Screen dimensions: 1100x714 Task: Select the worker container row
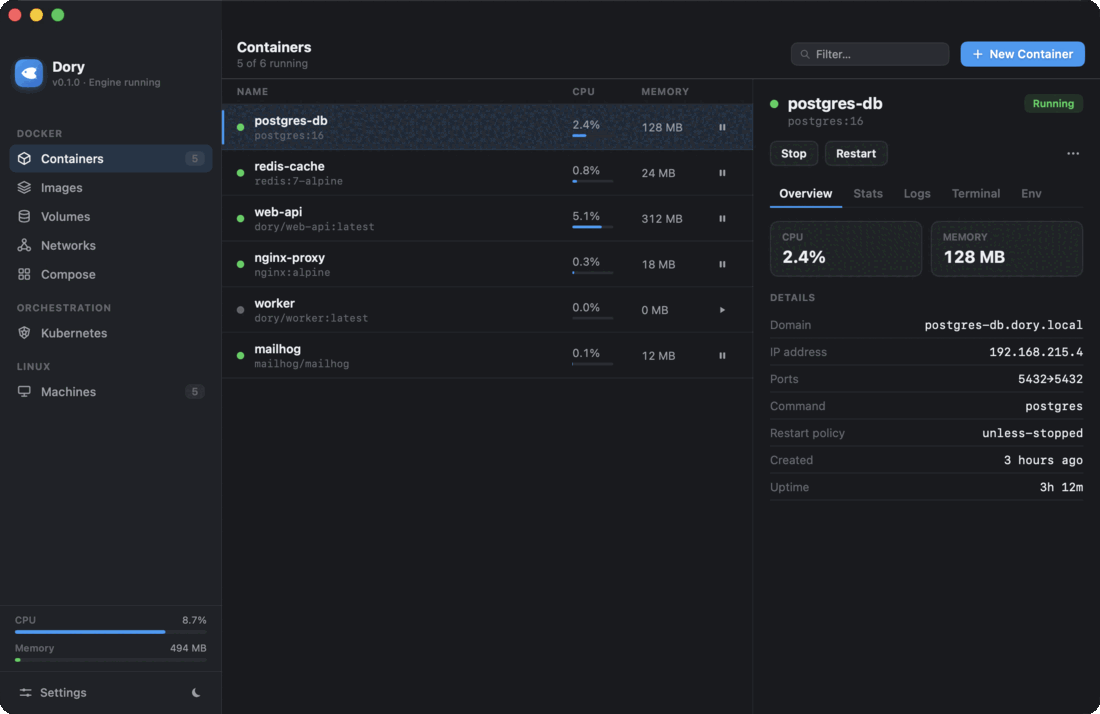coord(488,309)
